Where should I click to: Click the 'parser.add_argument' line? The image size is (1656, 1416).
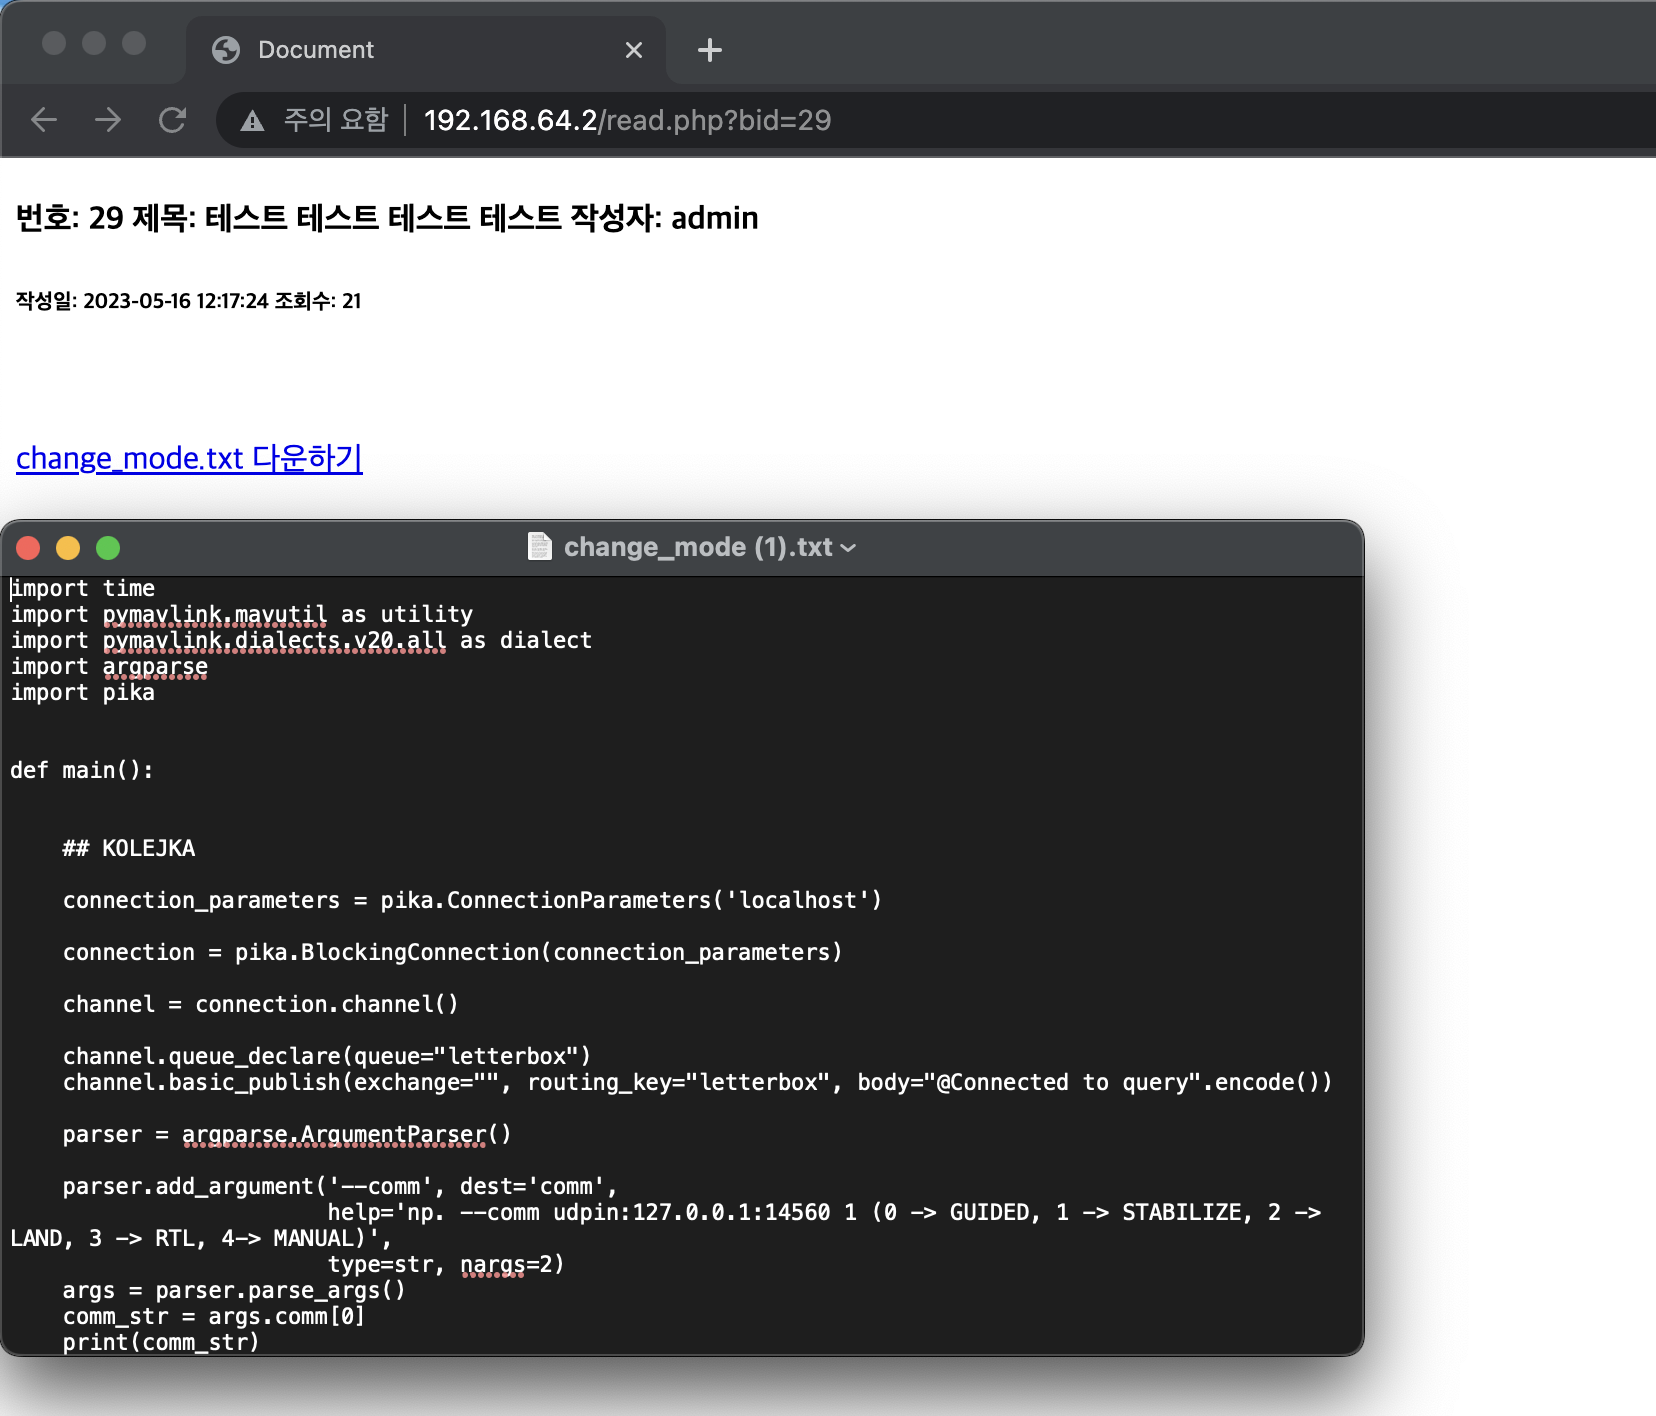(x=340, y=1186)
